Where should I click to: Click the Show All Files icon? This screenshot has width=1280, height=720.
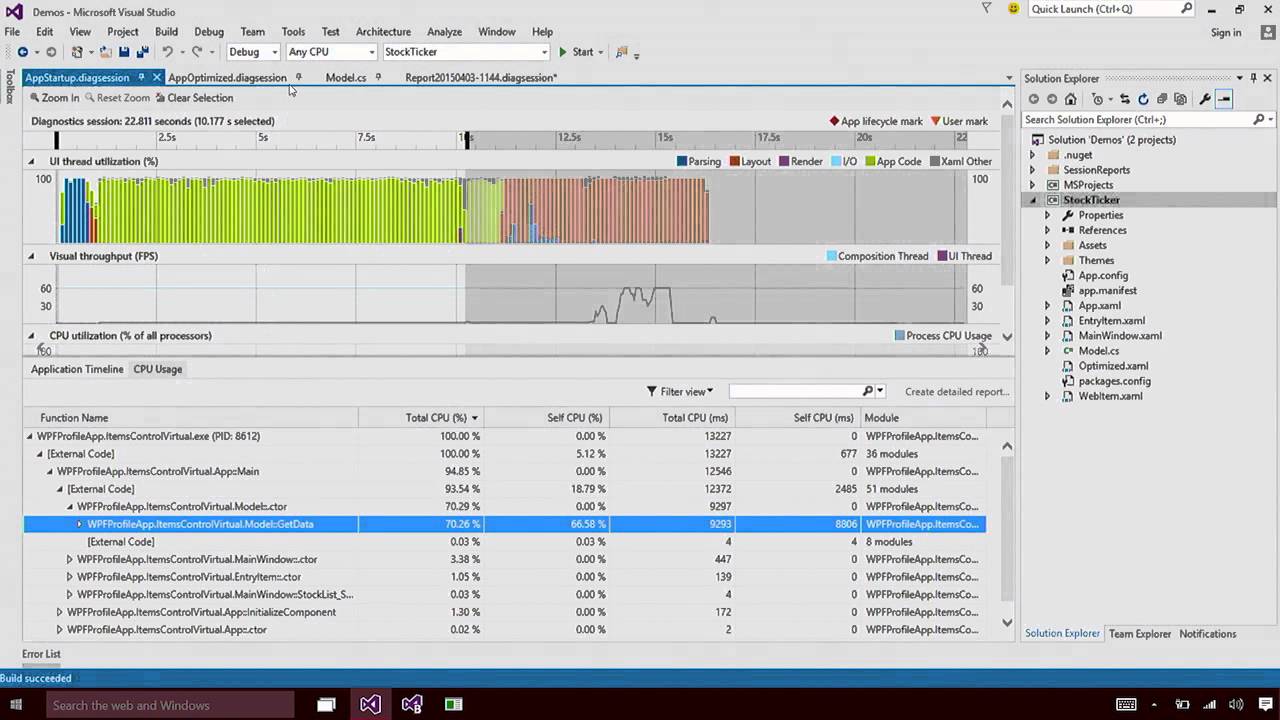pyautogui.click(x=1180, y=99)
